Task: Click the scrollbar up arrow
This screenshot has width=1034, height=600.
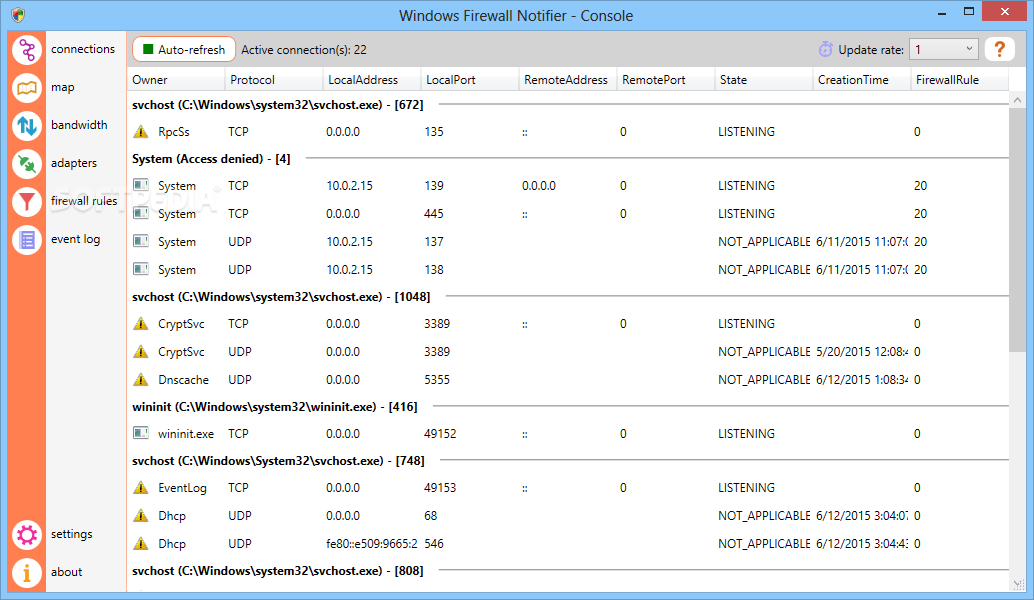Action: pos(1017,100)
